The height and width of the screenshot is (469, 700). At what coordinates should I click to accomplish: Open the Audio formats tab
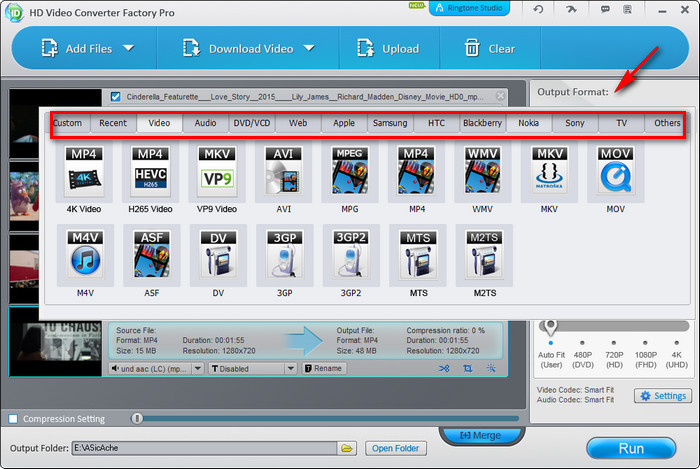click(205, 123)
